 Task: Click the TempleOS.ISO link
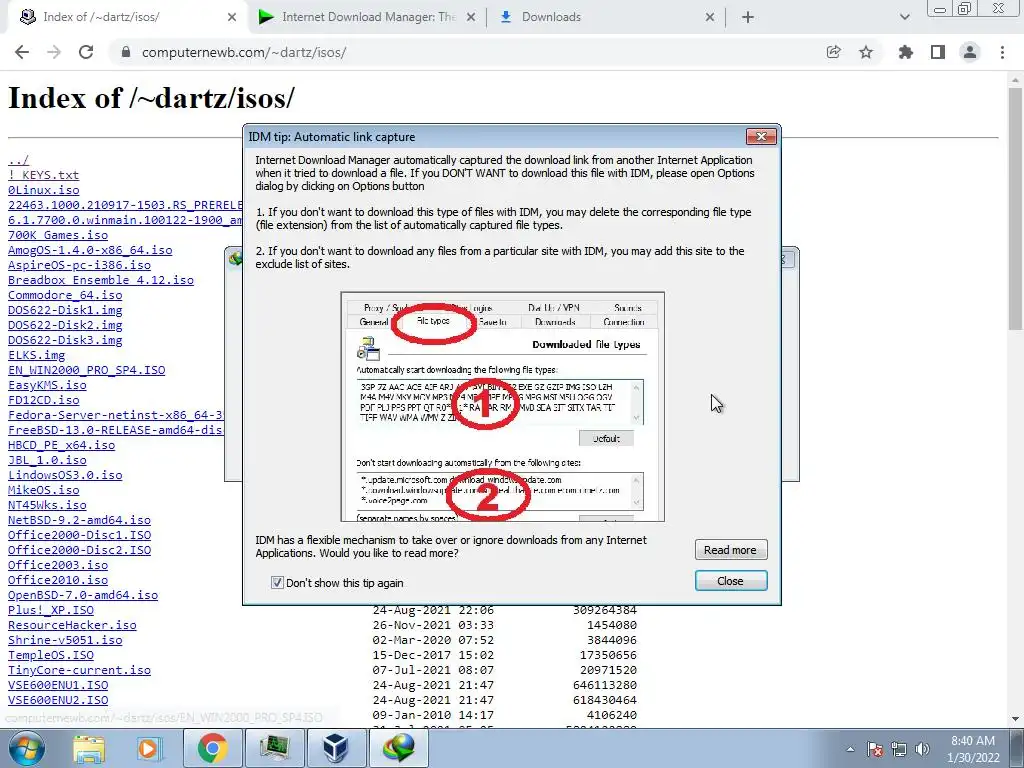pos(51,655)
